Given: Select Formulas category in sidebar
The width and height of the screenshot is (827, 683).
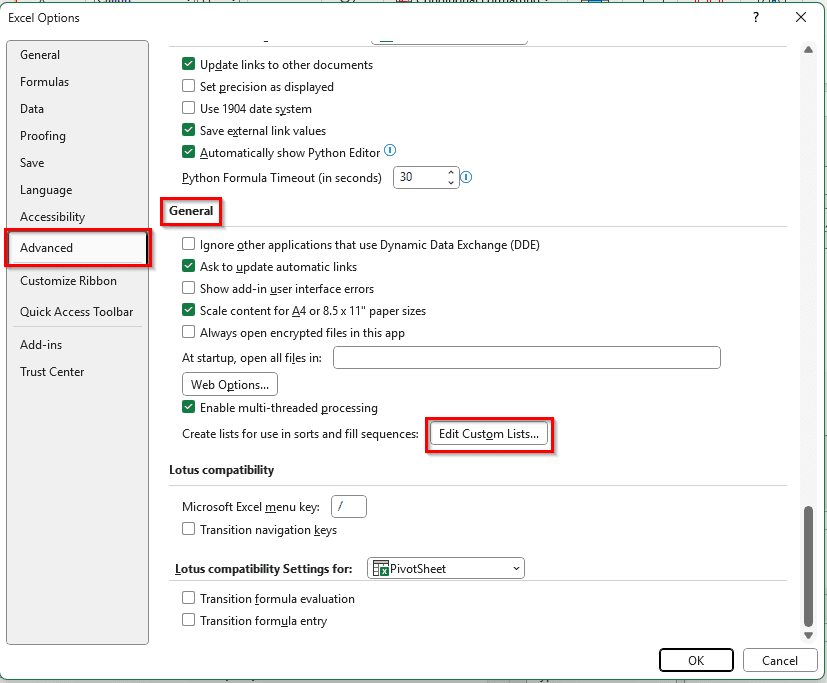Looking at the screenshot, I should pos(44,82).
